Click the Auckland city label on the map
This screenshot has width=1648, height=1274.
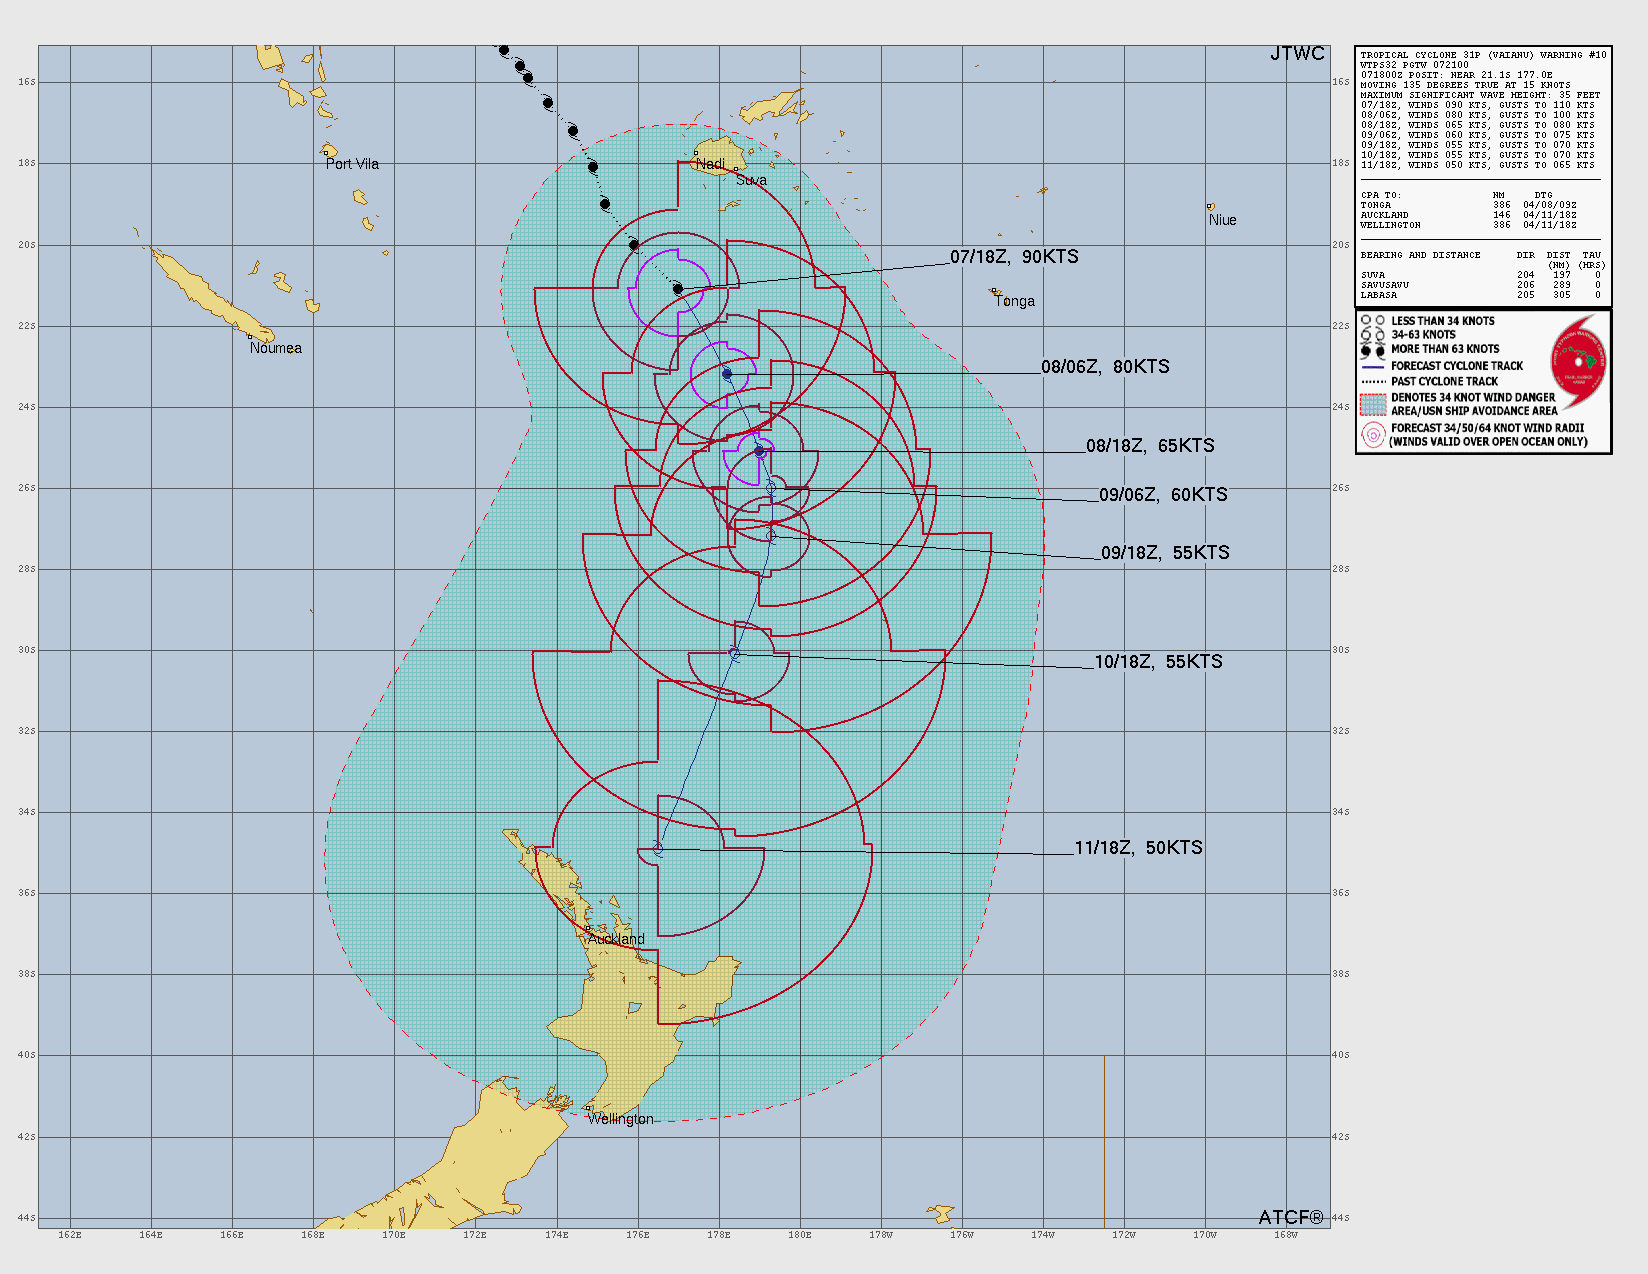(616, 939)
